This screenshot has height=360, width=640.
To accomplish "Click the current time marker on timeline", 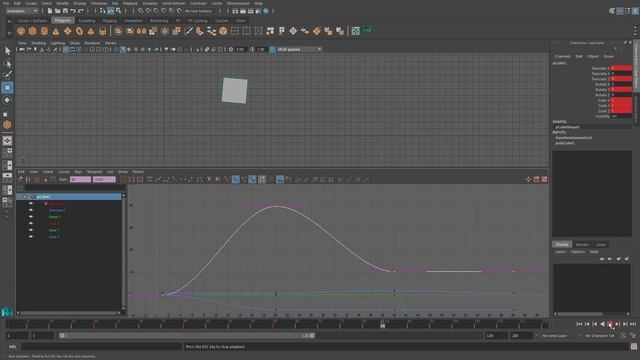I will pos(382,324).
